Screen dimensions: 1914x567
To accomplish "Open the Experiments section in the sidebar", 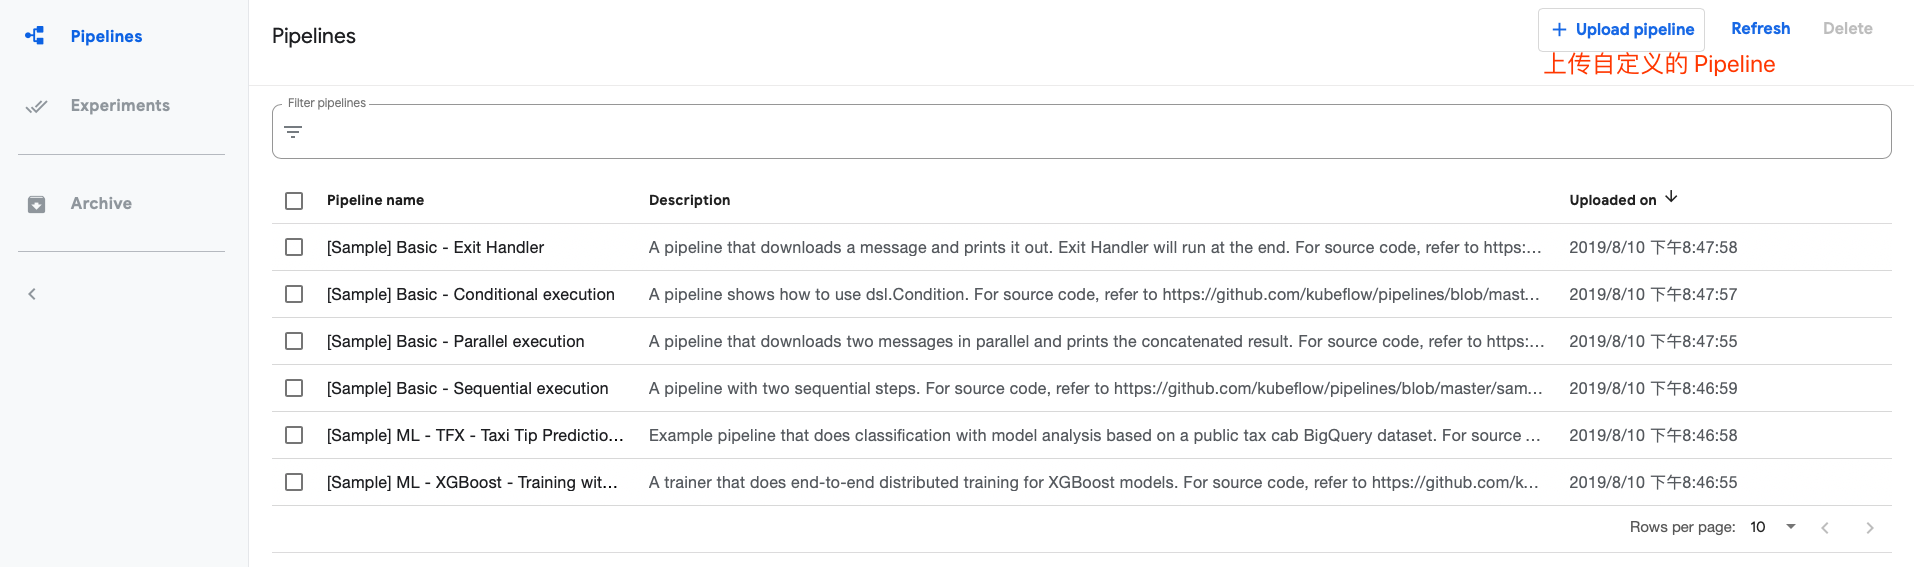I will (120, 106).
